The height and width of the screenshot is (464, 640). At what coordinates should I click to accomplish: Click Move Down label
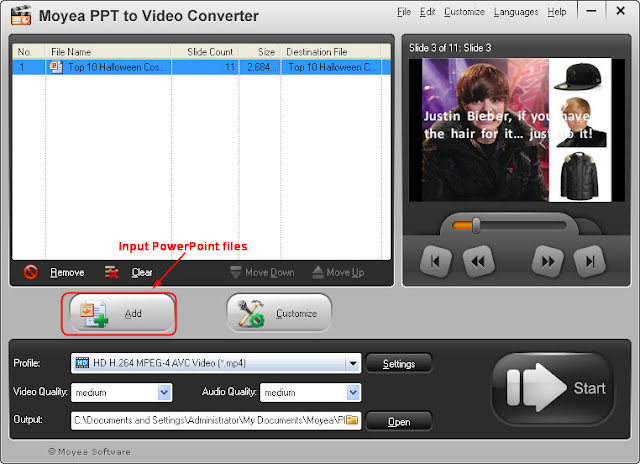click(269, 272)
